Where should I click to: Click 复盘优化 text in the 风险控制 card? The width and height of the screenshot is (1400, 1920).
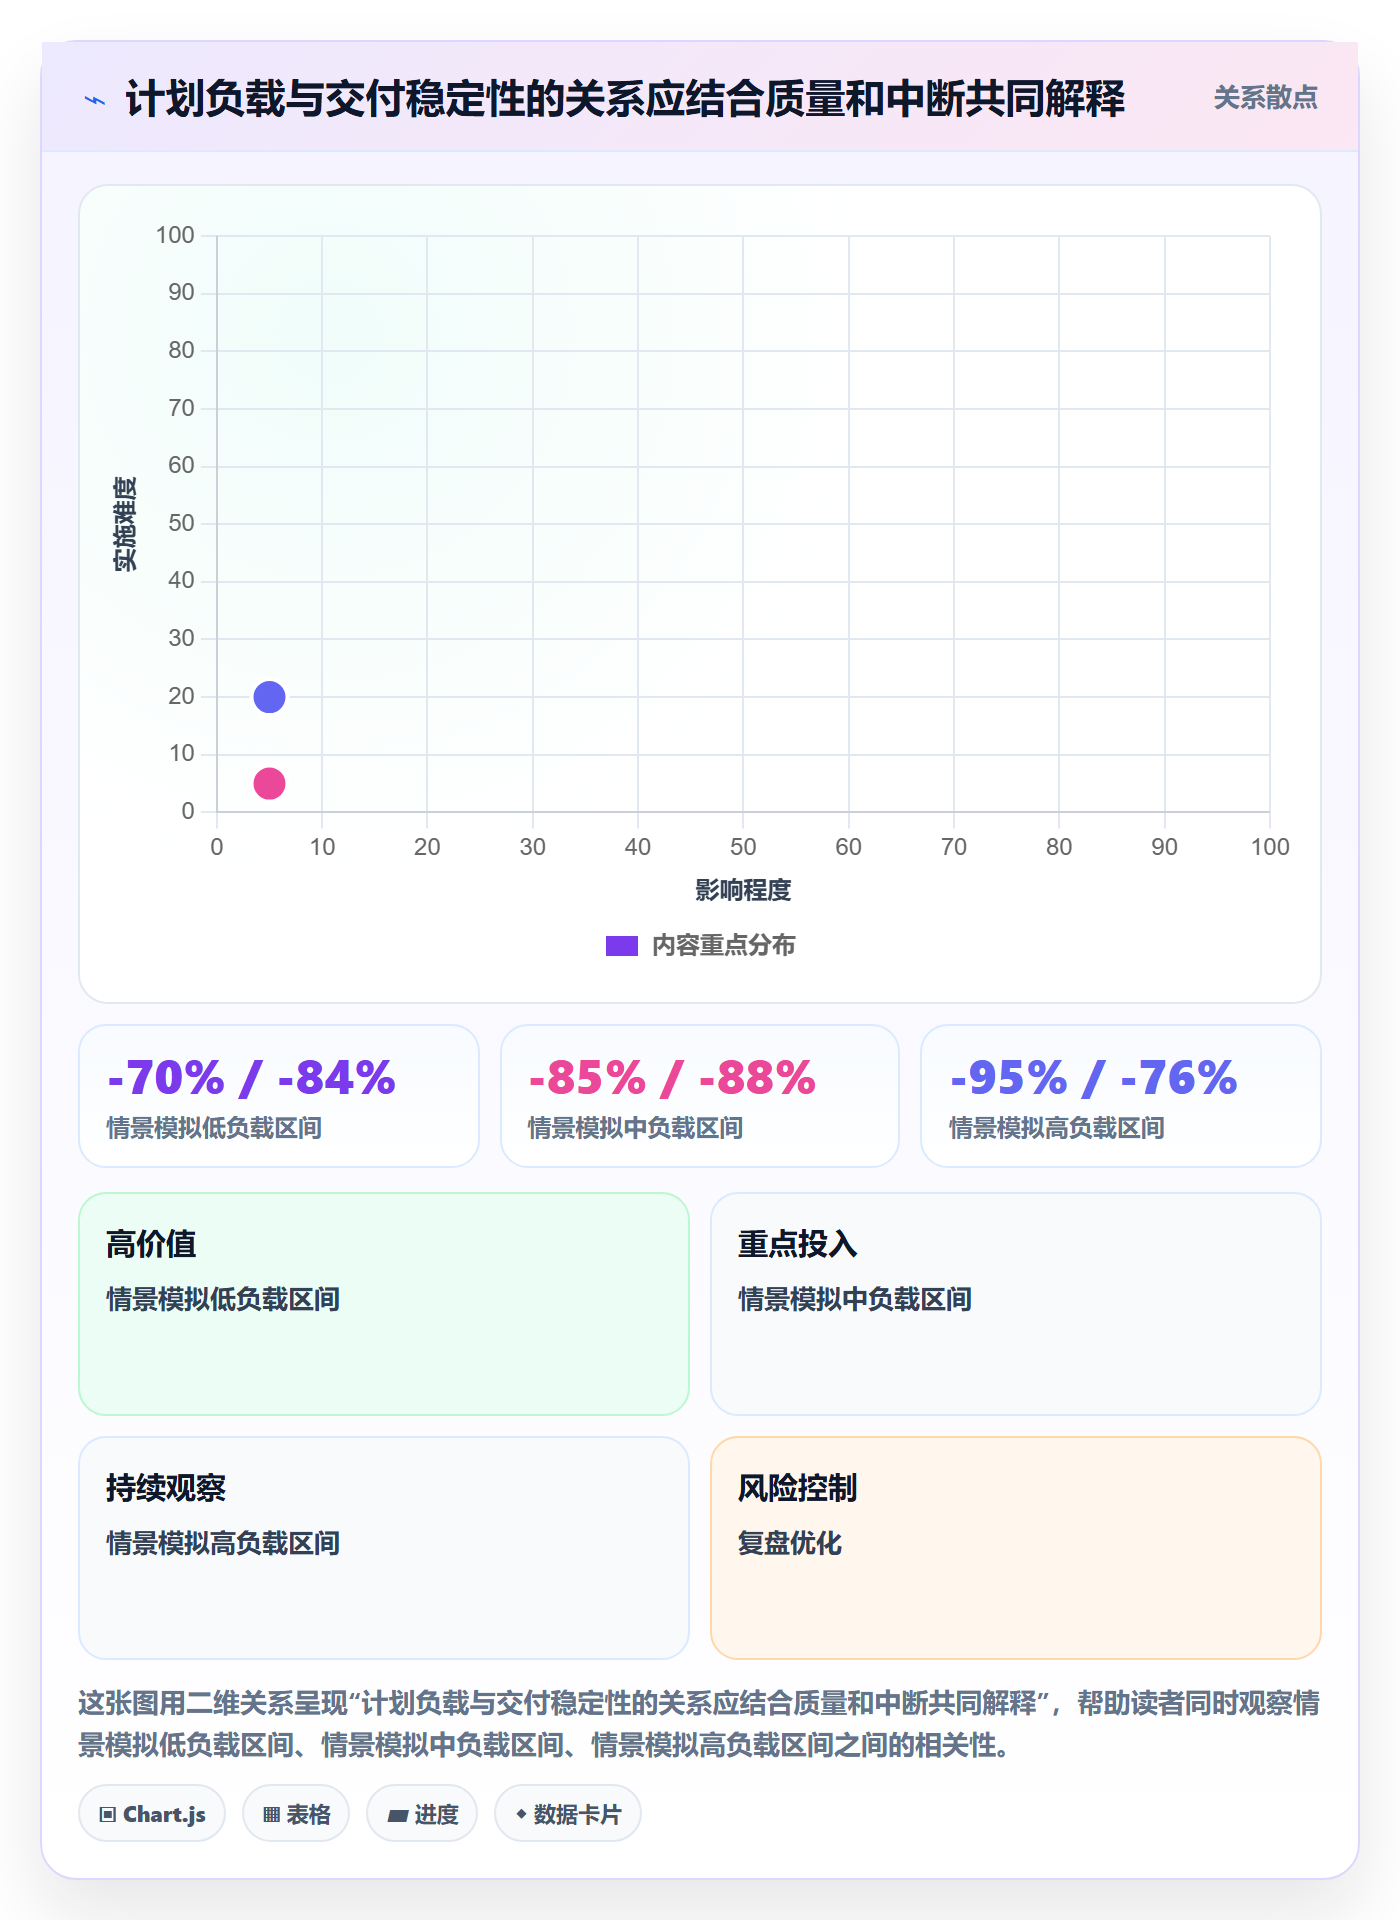click(x=790, y=1543)
